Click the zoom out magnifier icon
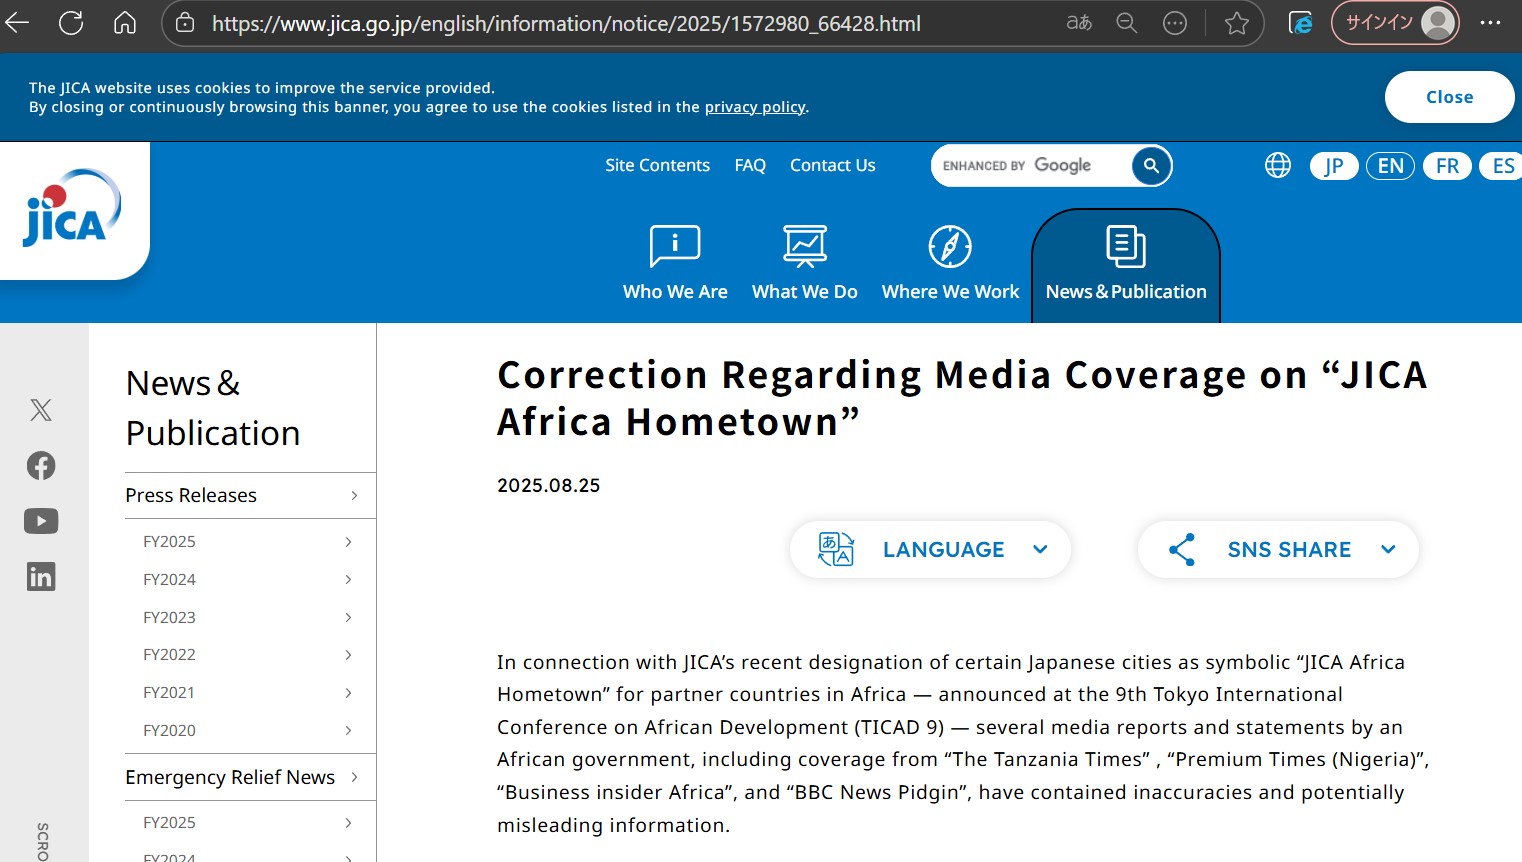Image resolution: width=1522 pixels, height=862 pixels. click(1127, 23)
